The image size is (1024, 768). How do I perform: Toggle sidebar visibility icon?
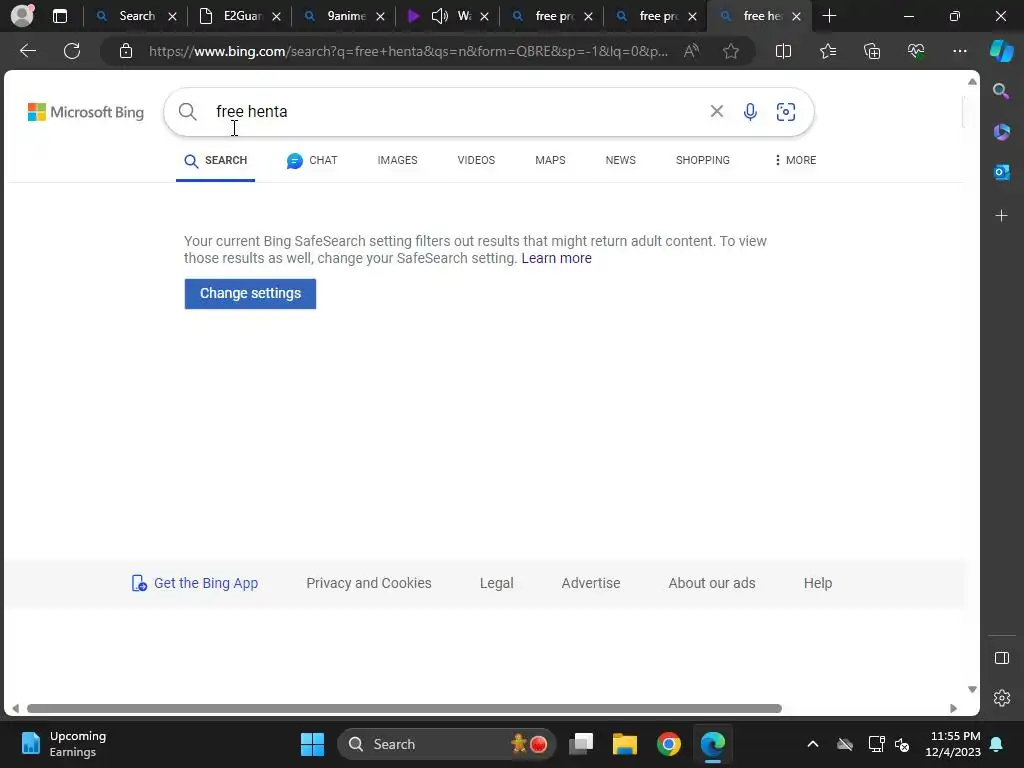[x=1001, y=658]
